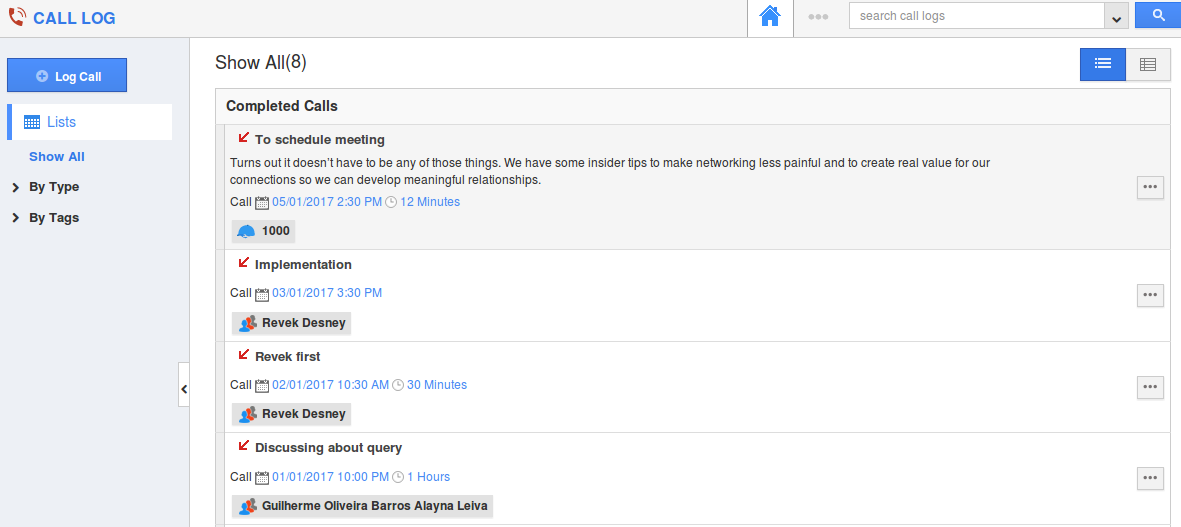Open the search call logs dropdown arrow

[x=1116, y=17]
